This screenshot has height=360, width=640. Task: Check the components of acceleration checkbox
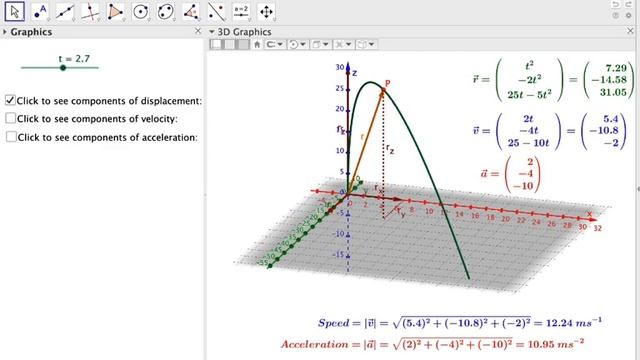[11, 137]
